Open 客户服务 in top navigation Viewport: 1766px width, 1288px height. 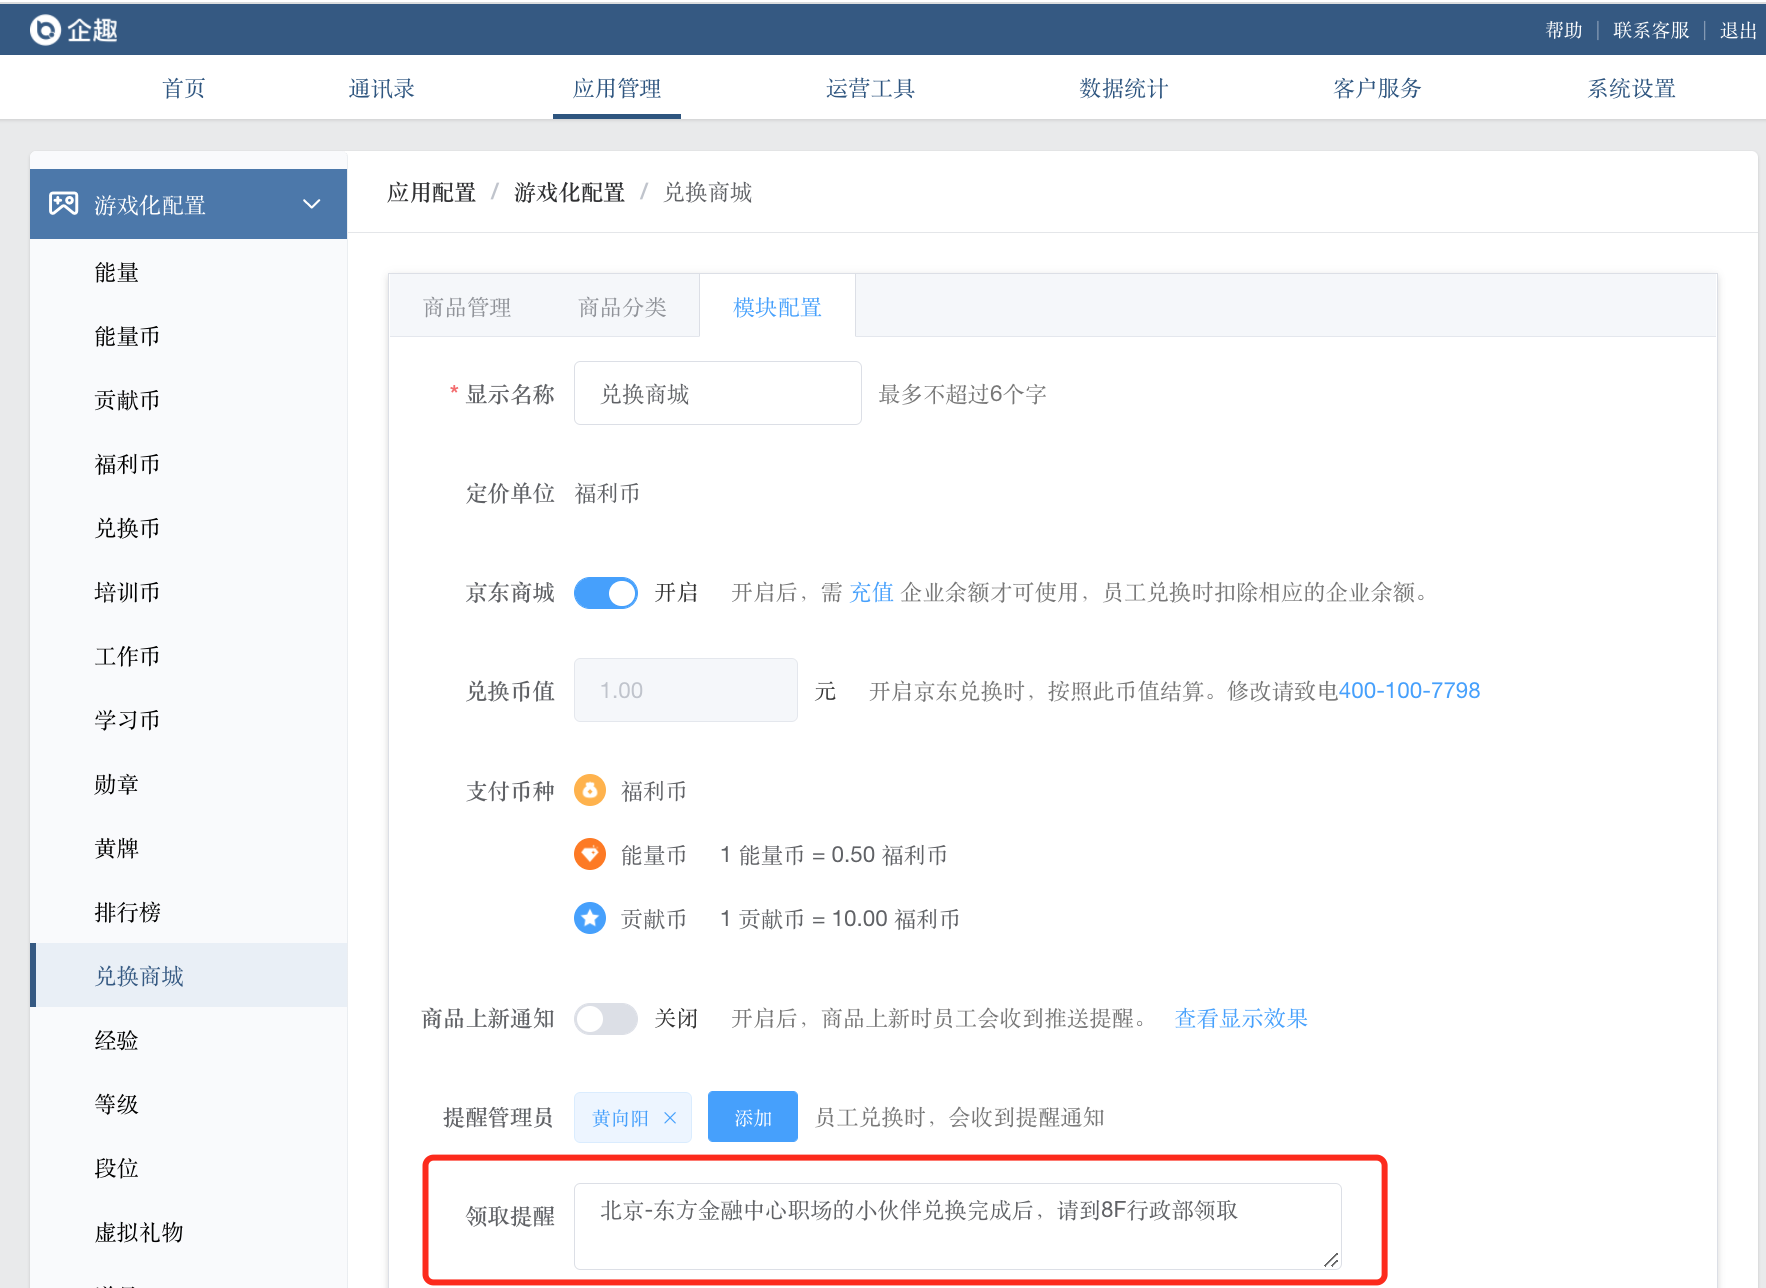point(1377,88)
